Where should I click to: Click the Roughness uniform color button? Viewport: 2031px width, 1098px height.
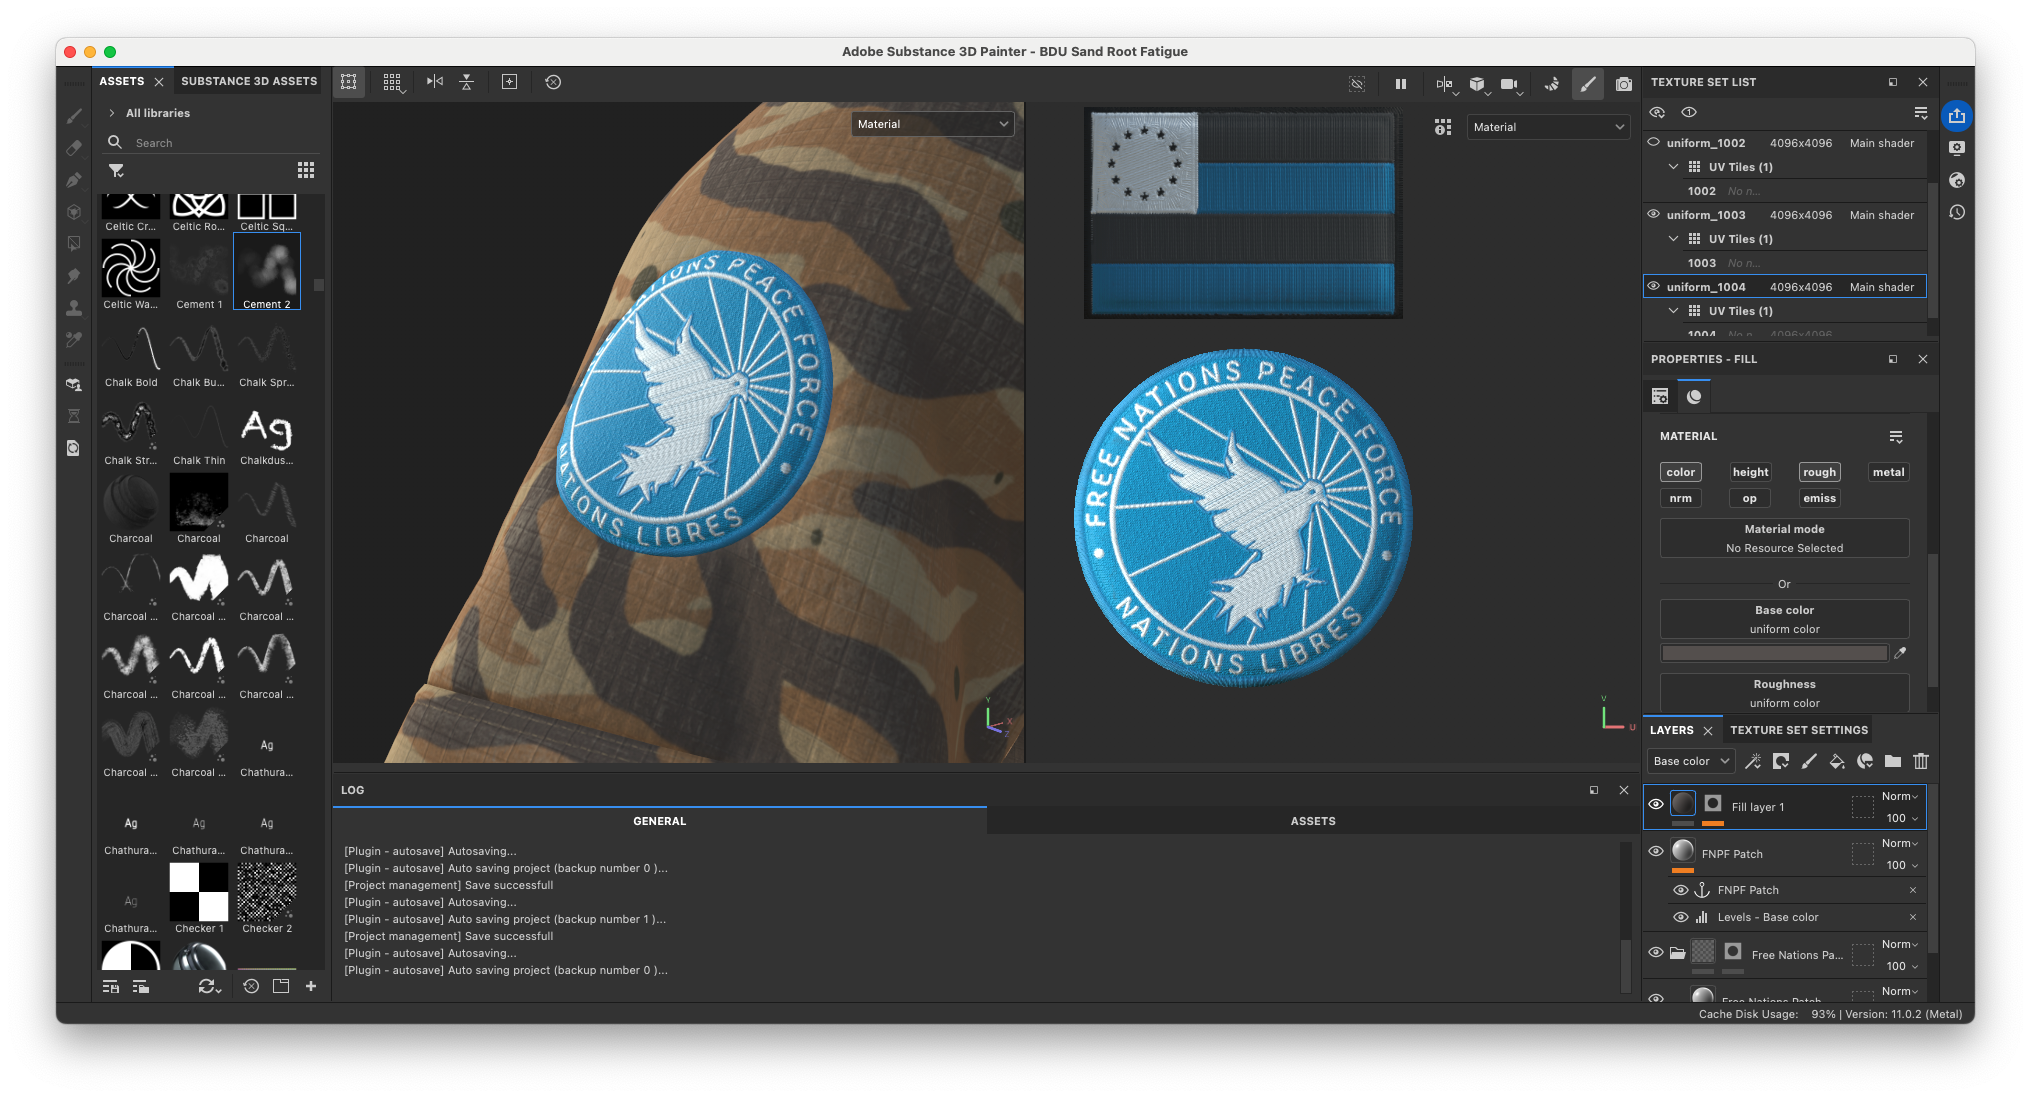coord(1784,693)
